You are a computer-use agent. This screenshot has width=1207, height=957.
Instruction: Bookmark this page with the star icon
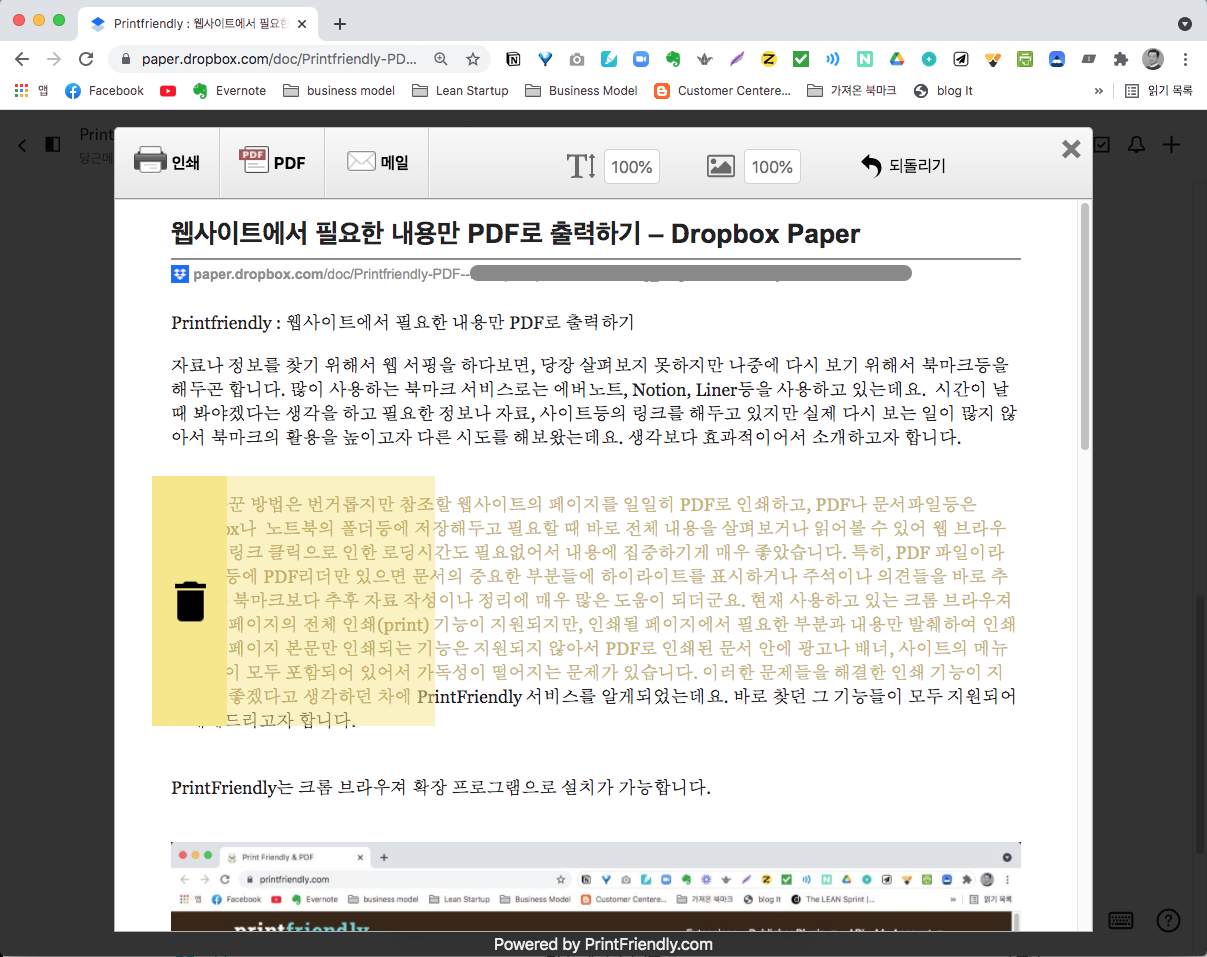click(x=473, y=59)
